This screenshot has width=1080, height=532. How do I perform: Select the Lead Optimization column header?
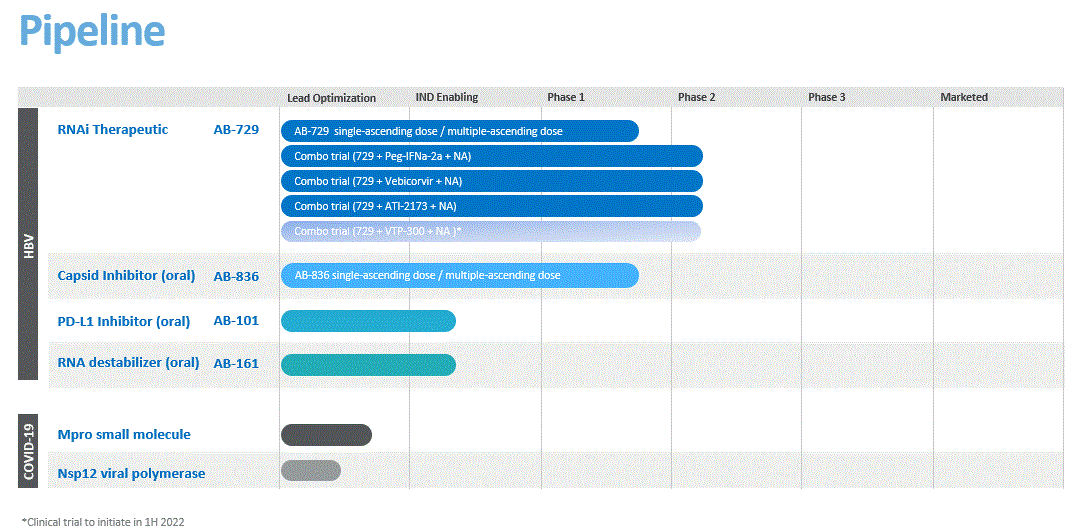click(331, 98)
